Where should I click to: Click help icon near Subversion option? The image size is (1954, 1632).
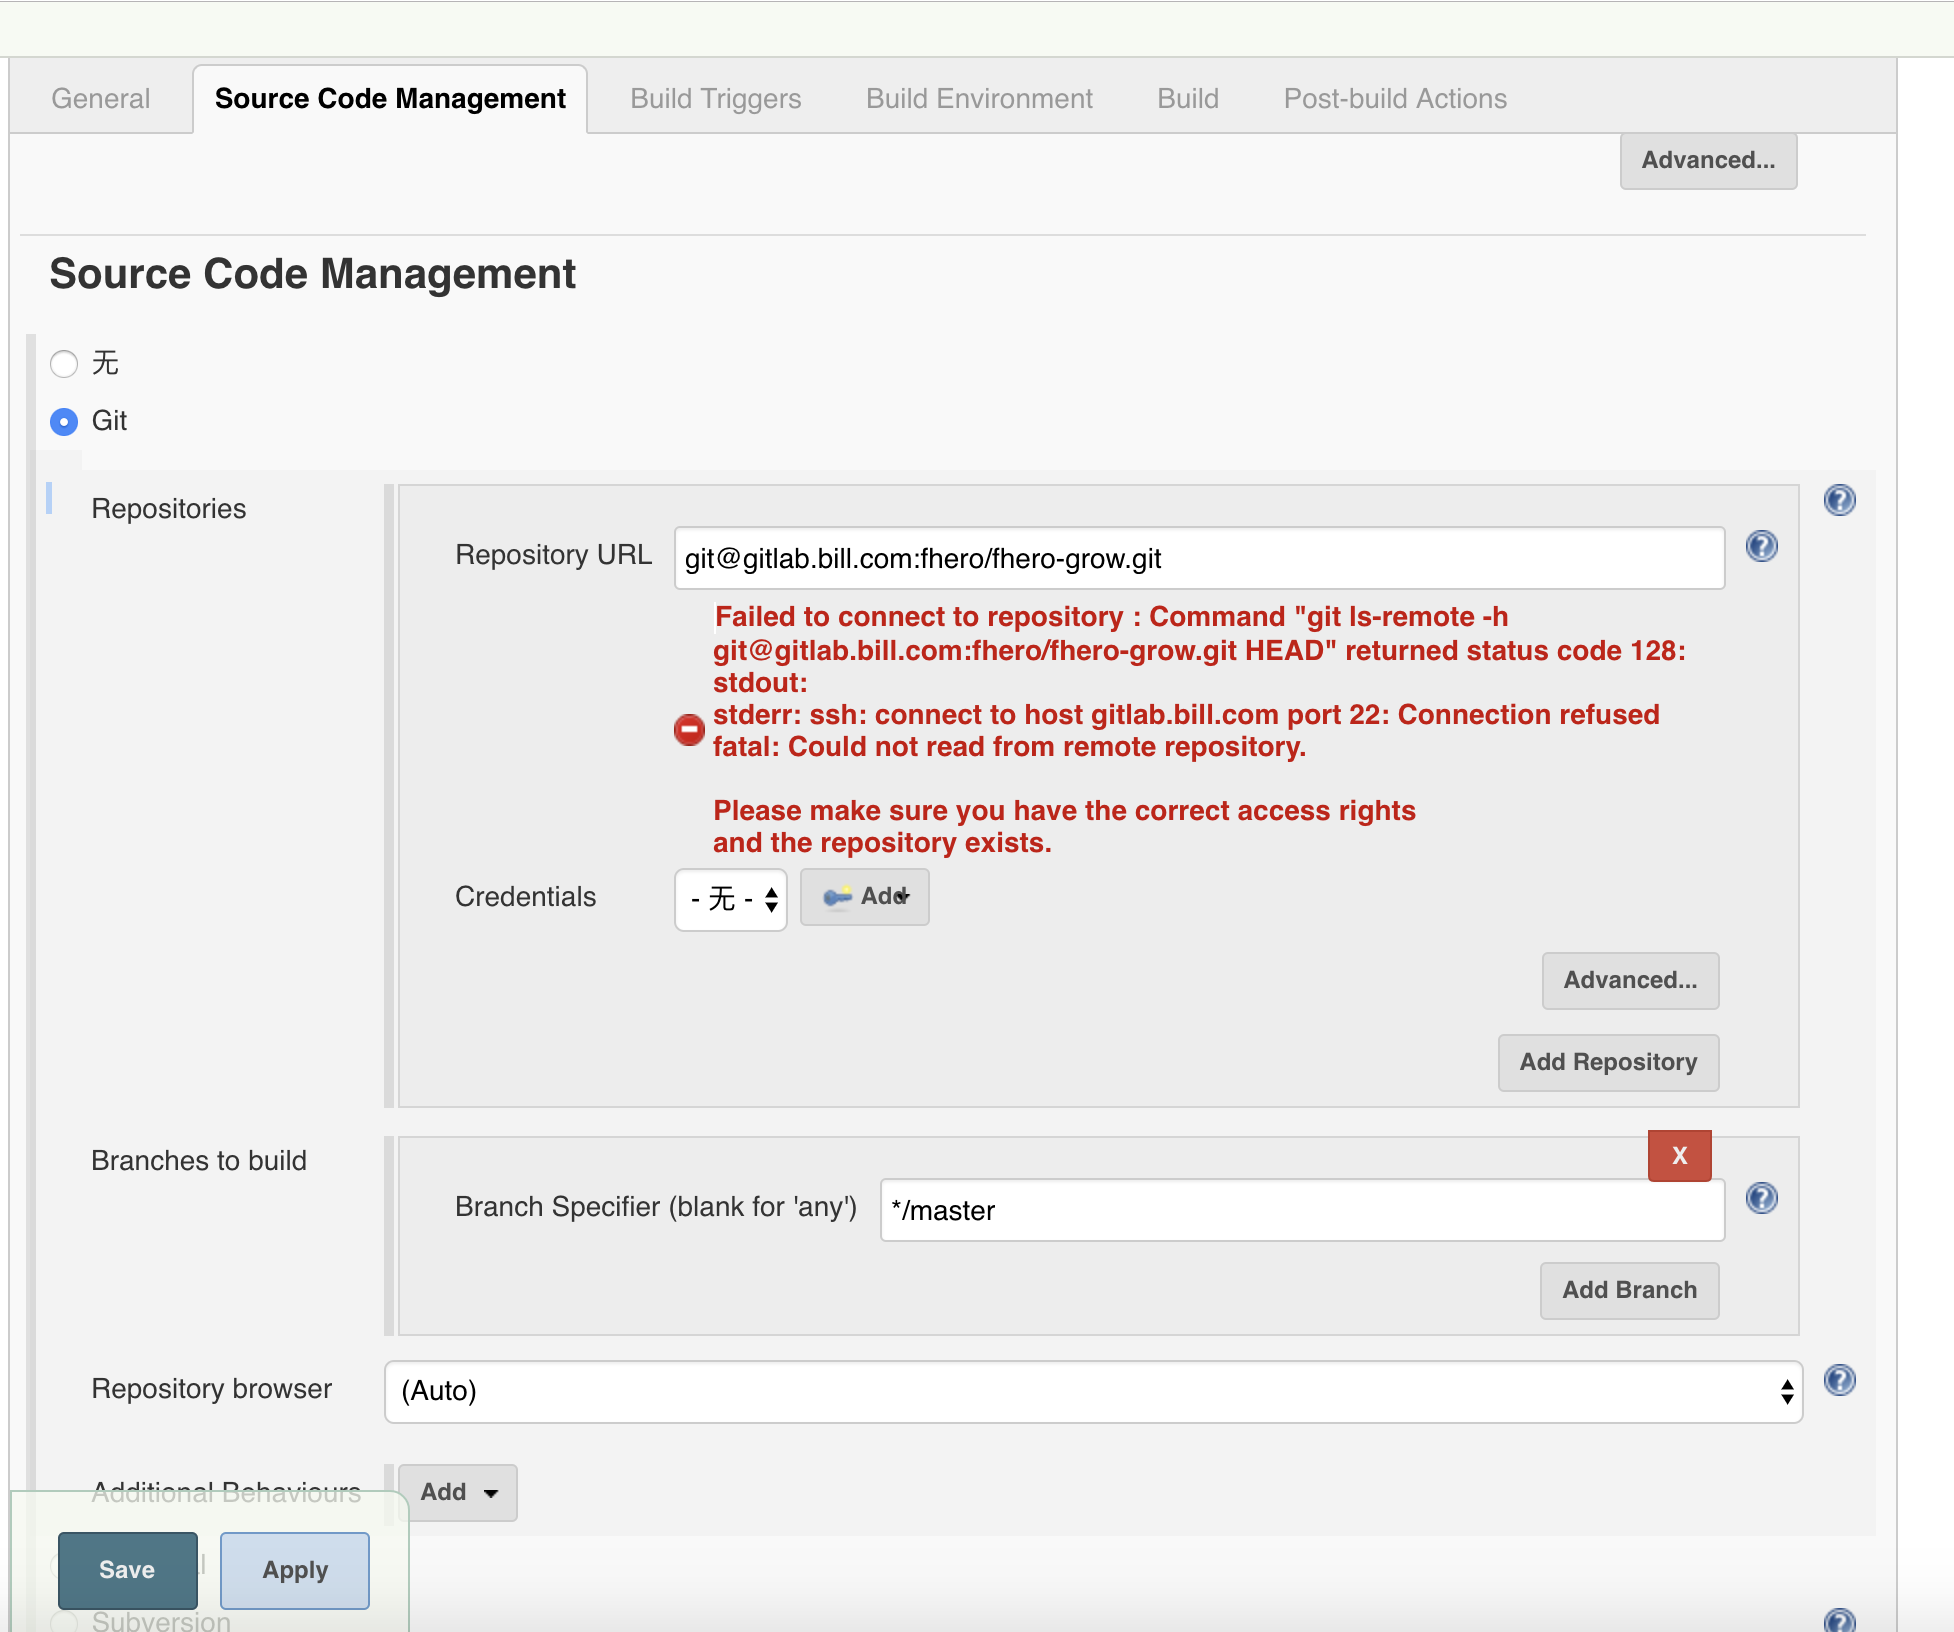[x=1839, y=1620]
